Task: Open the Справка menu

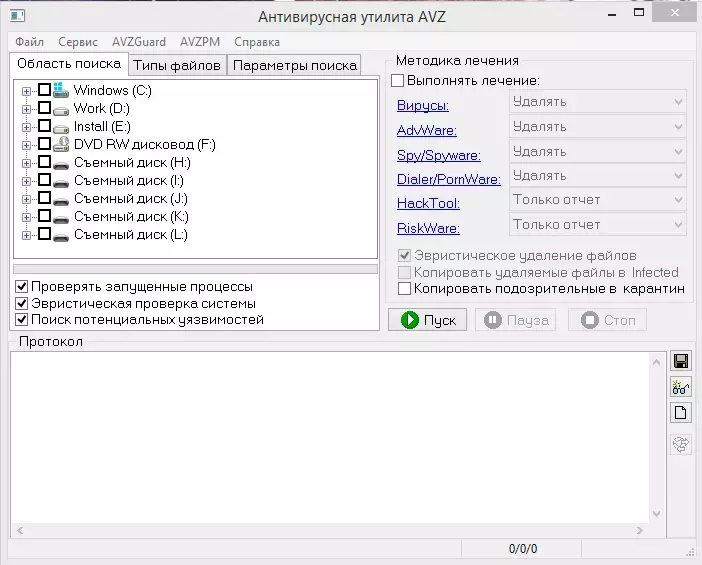Action: tap(257, 42)
